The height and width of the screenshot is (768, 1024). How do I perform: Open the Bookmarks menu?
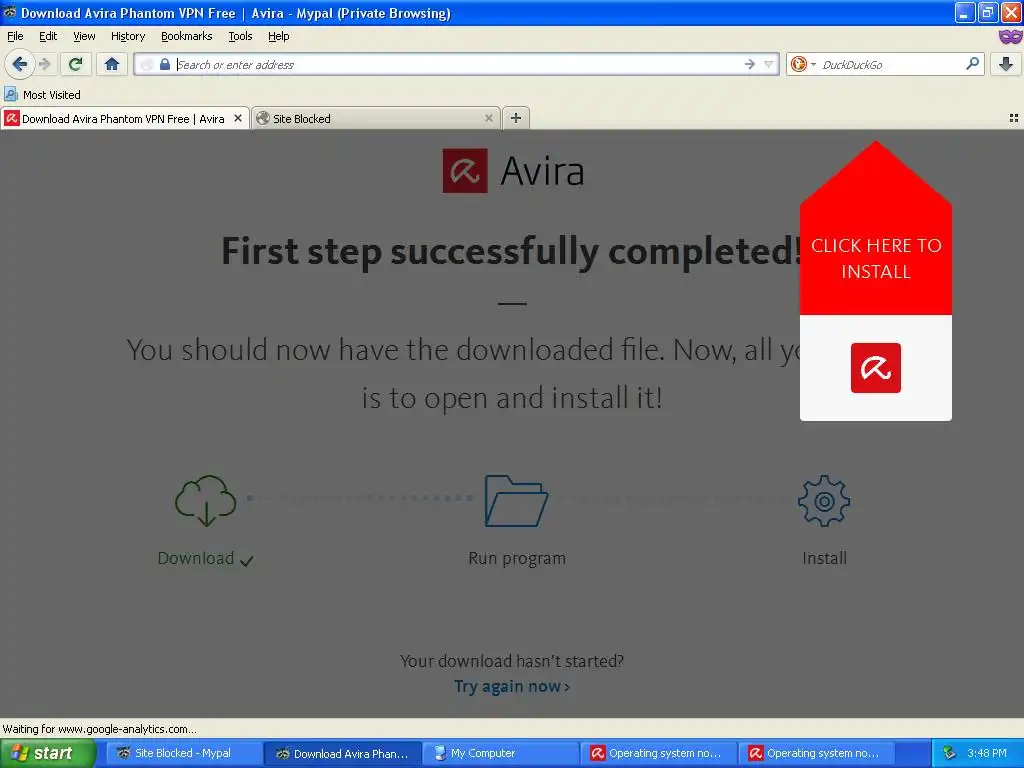[x=187, y=37]
